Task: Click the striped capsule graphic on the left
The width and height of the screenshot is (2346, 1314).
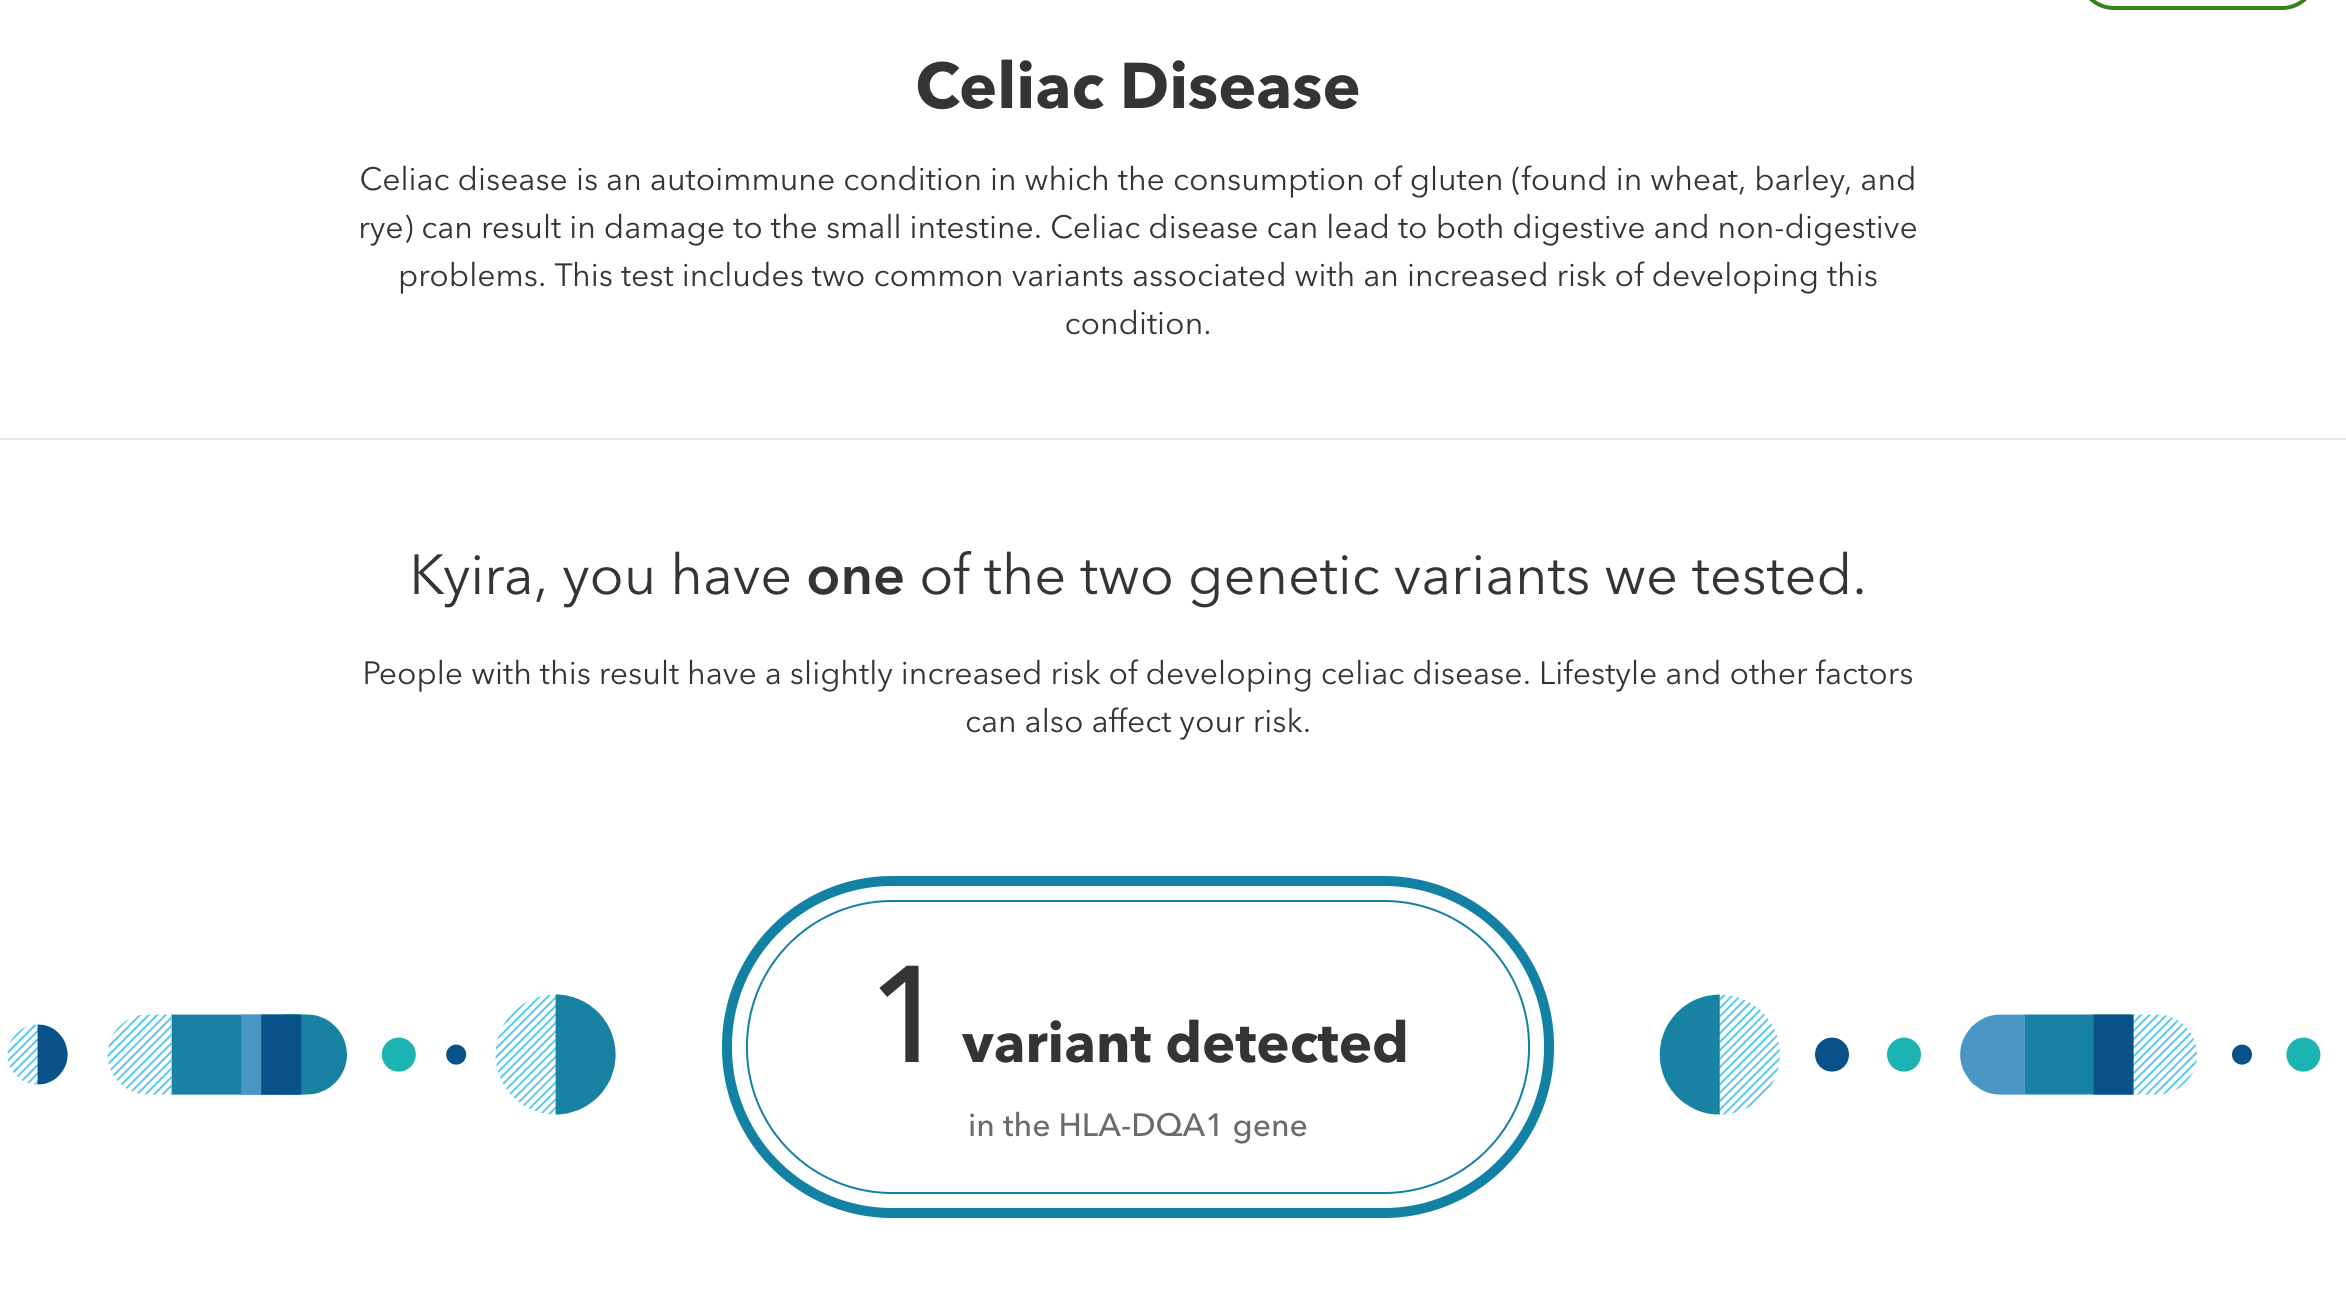Action: pos(227,1054)
